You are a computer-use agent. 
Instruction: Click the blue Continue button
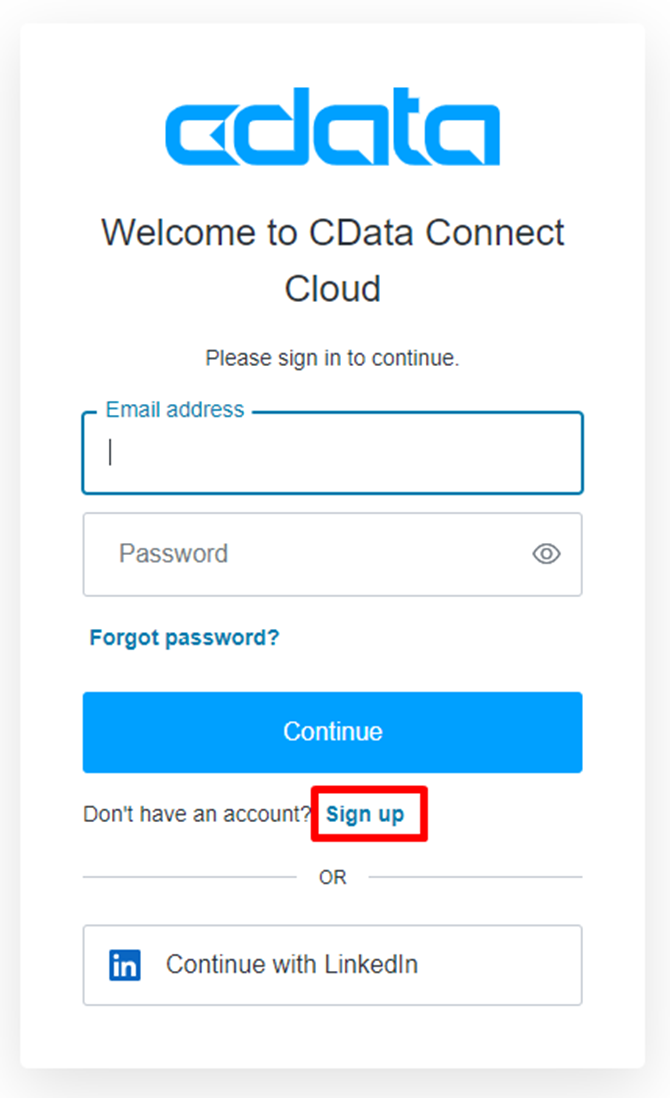point(333,732)
